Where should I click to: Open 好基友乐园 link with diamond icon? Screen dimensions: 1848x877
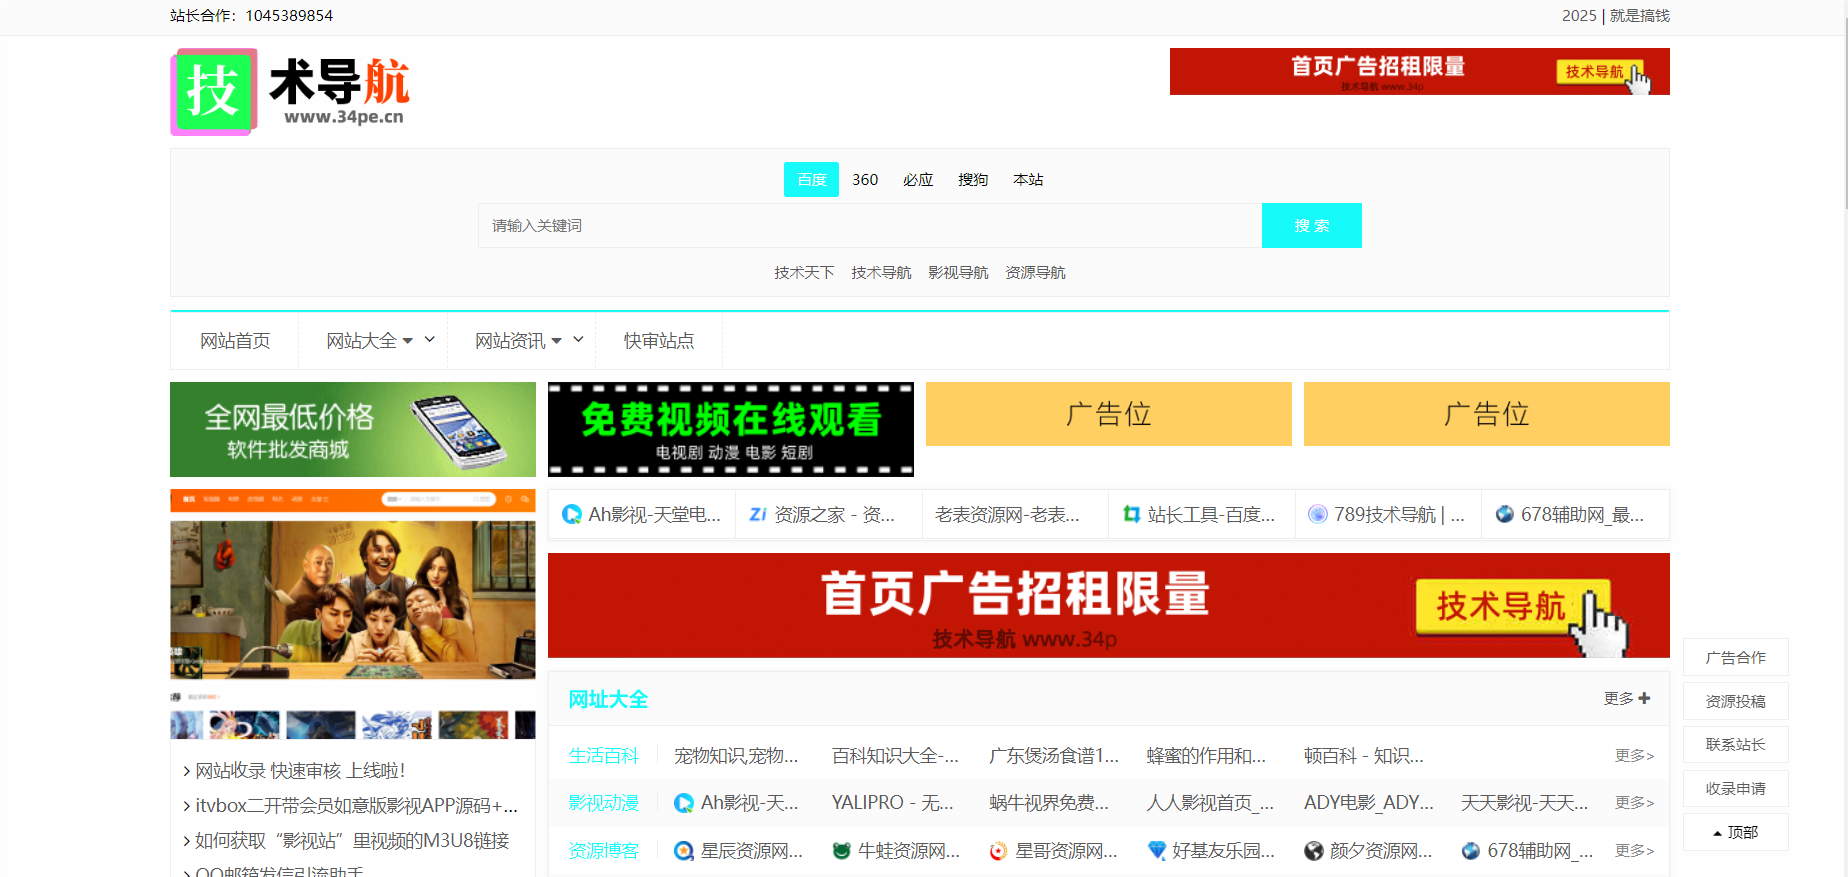pos(1211,851)
